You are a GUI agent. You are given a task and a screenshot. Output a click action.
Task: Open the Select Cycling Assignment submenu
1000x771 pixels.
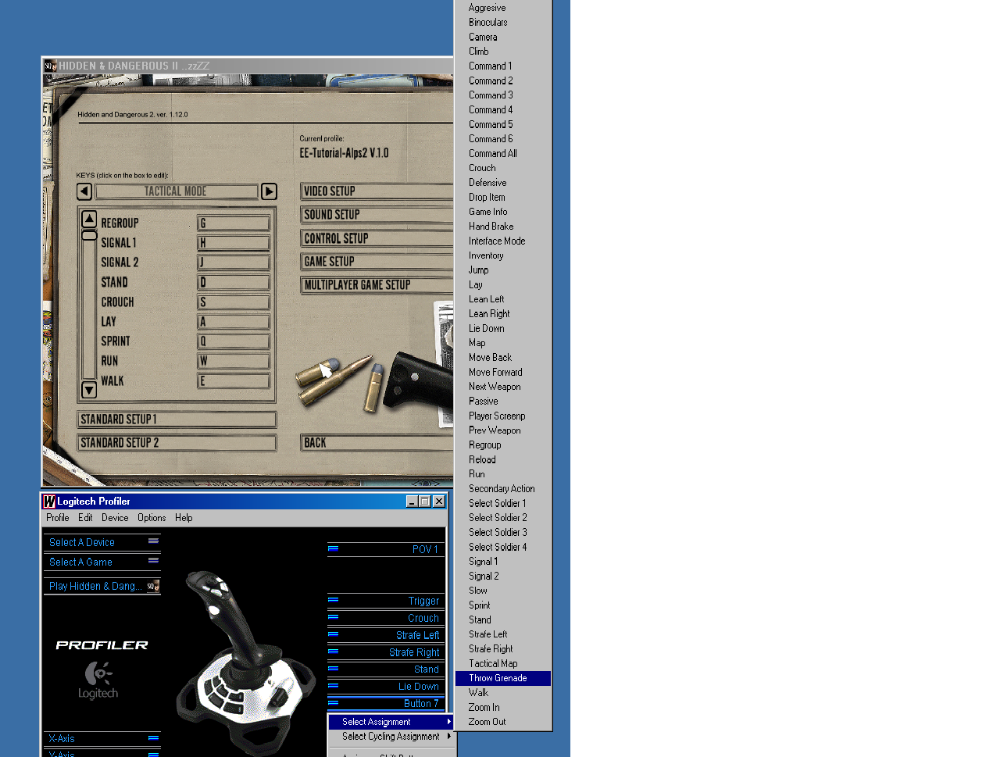click(391, 737)
